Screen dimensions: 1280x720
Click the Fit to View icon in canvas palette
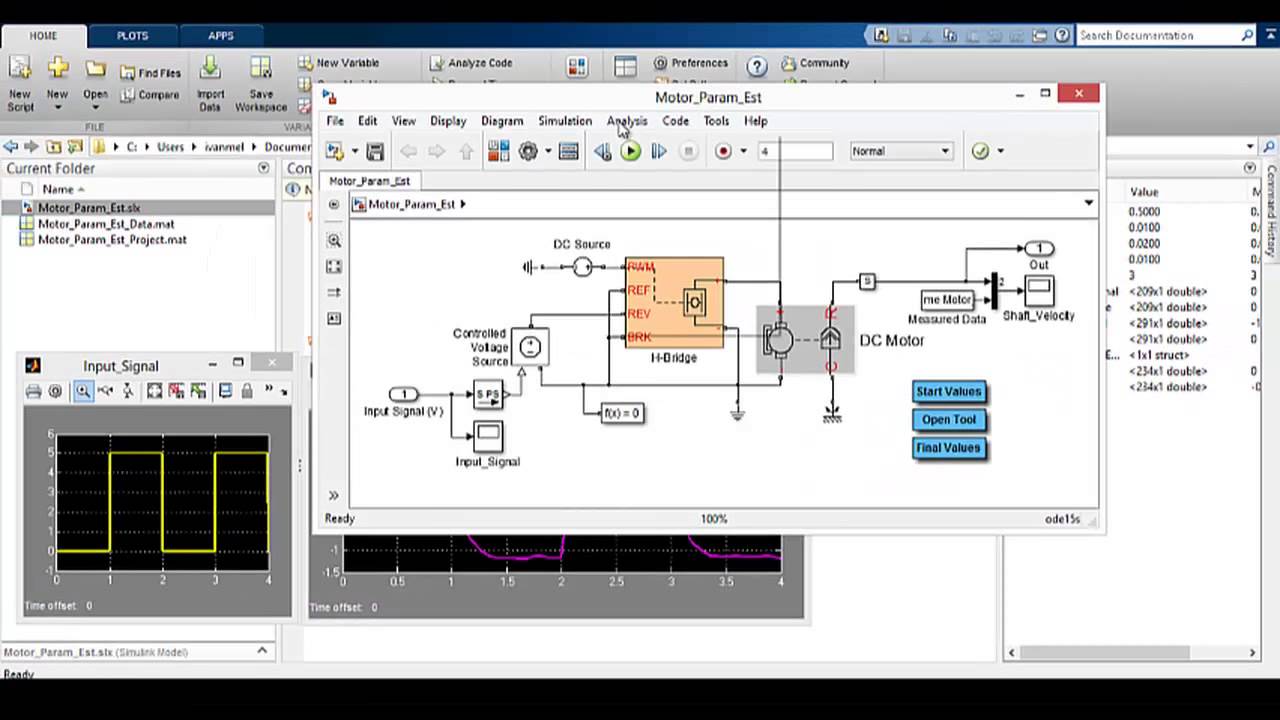(334, 267)
